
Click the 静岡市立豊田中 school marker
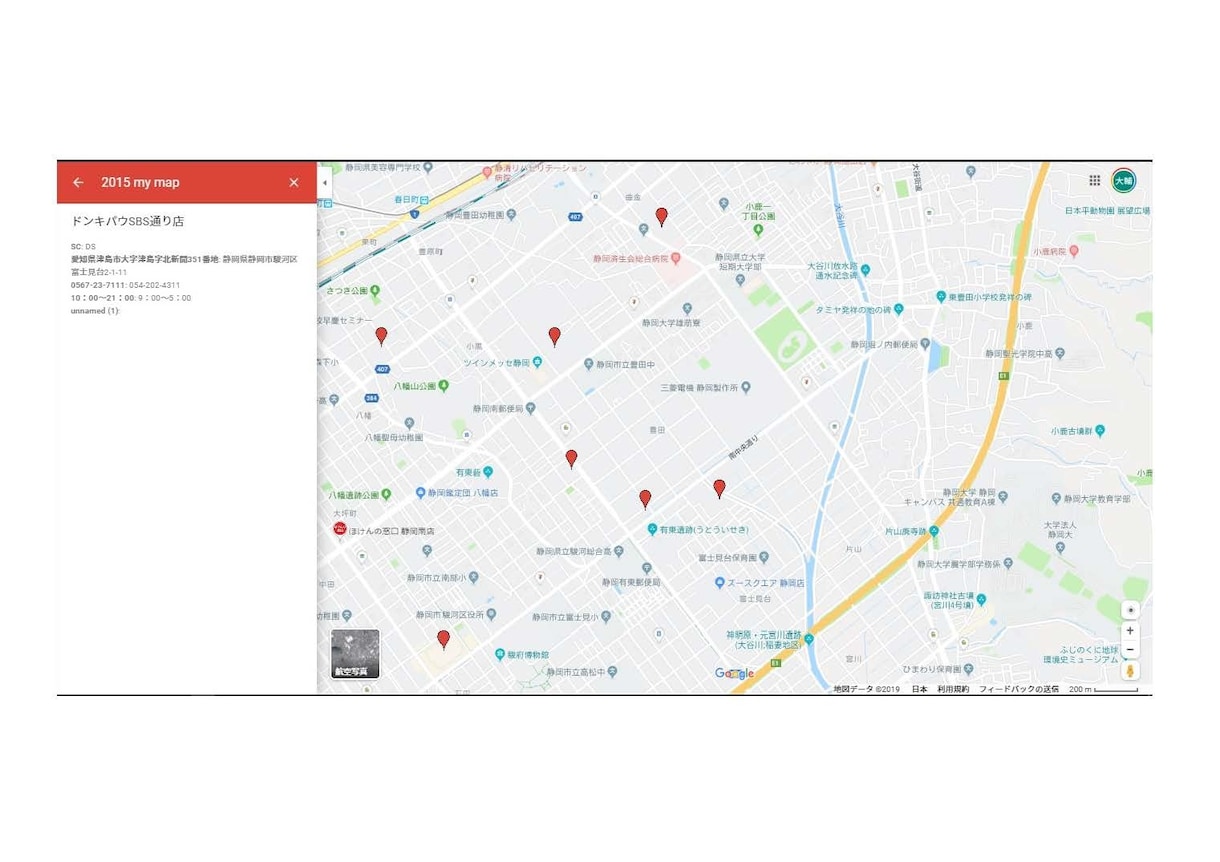pyautogui.click(x=587, y=365)
